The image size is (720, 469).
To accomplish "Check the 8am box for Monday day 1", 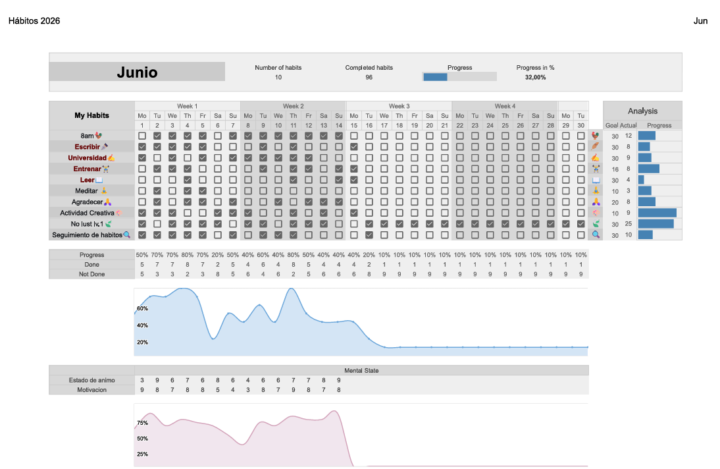I will click(x=142, y=136).
